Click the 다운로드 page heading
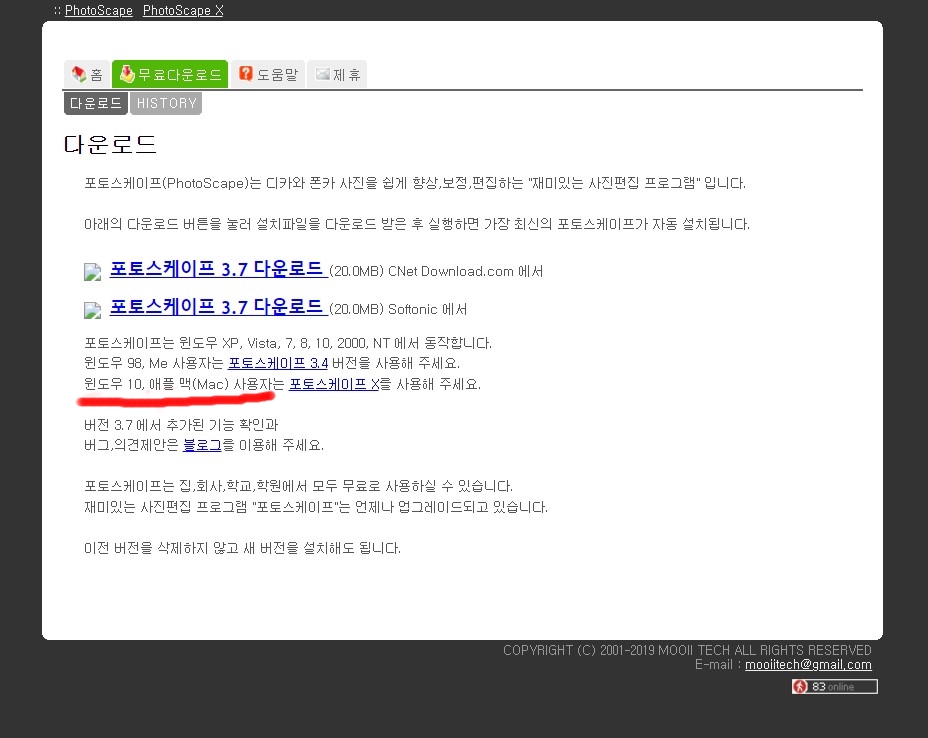 pos(110,144)
